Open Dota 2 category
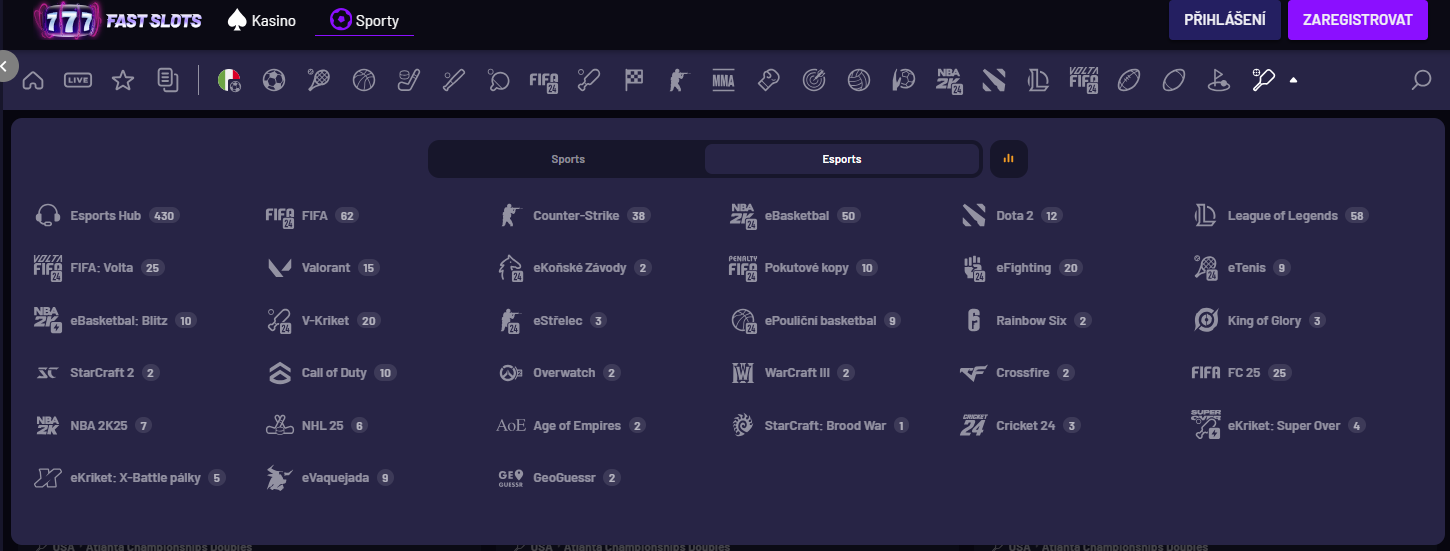 [1011, 215]
